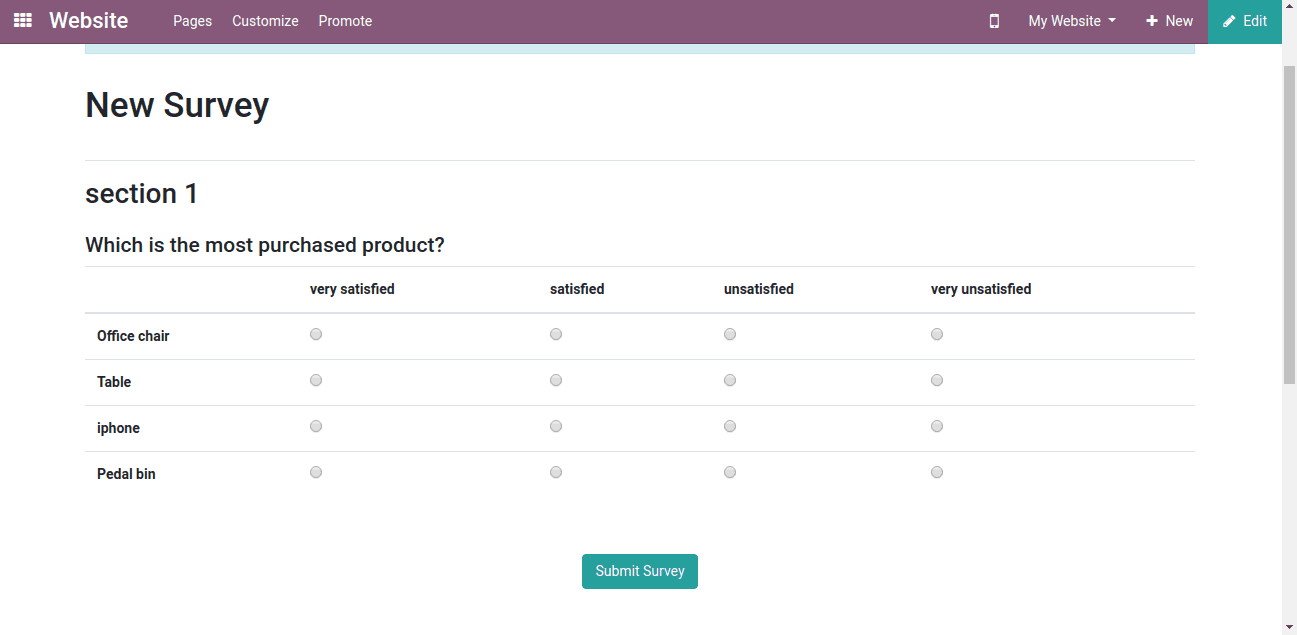The width and height of the screenshot is (1297, 635).
Task: Select satisfied for iphone
Action: (x=556, y=426)
